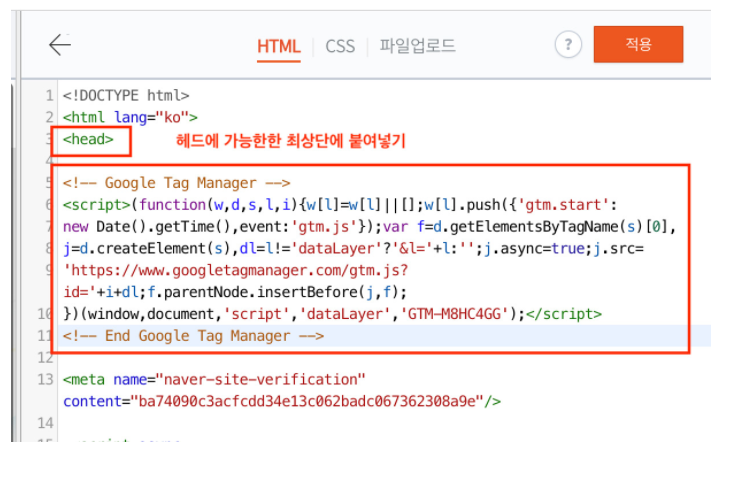Click line number 1 in the gutter
740x477 pixels.
(x=50, y=96)
